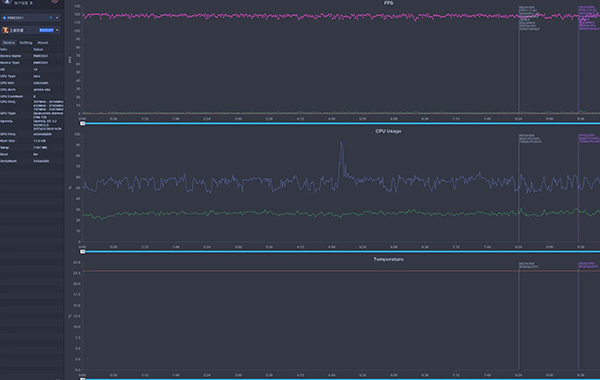Click the blue highlighted tag in app selector
This screenshot has width=600, height=380.
point(46,30)
